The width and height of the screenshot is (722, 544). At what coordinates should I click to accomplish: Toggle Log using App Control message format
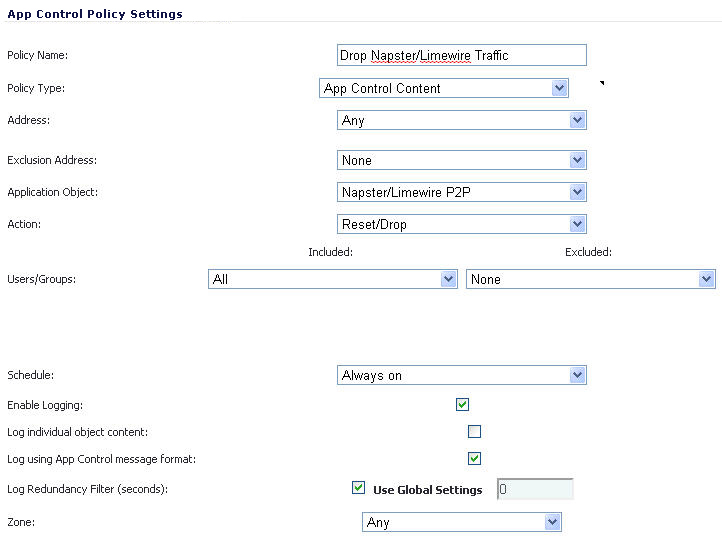pos(474,458)
